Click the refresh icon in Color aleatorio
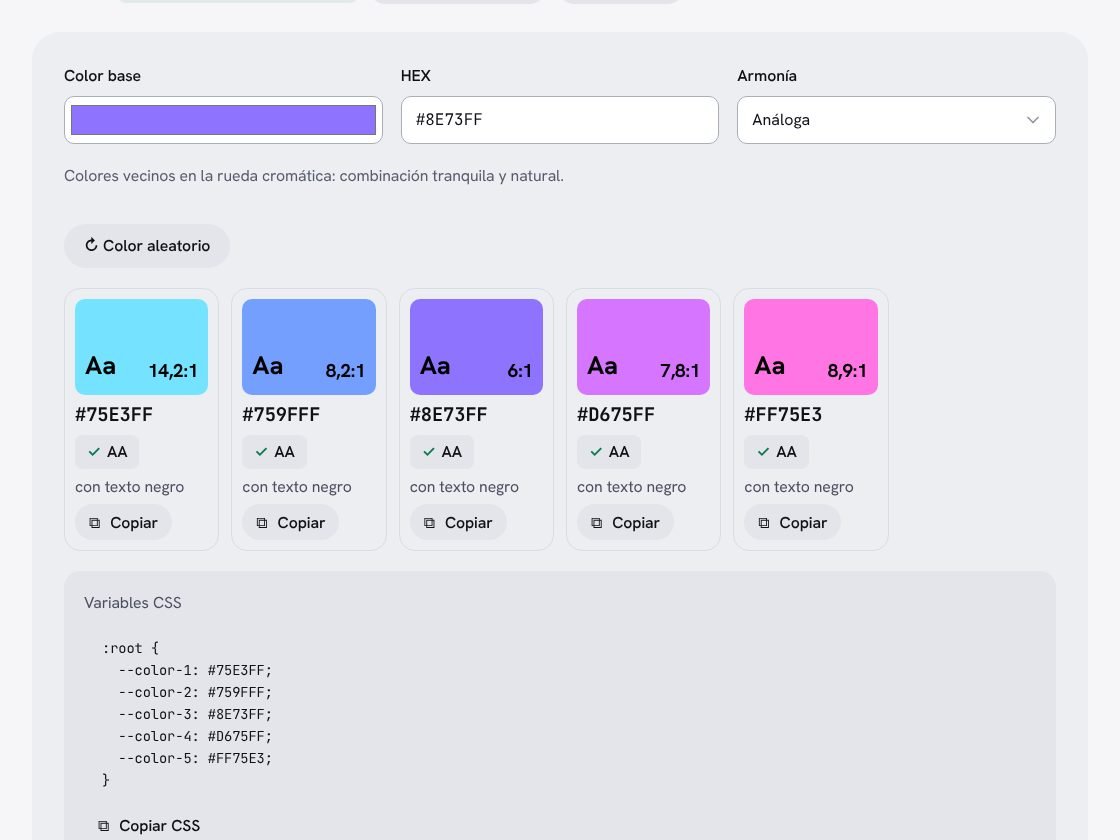The width and height of the screenshot is (1120, 840). (x=91, y=245)
